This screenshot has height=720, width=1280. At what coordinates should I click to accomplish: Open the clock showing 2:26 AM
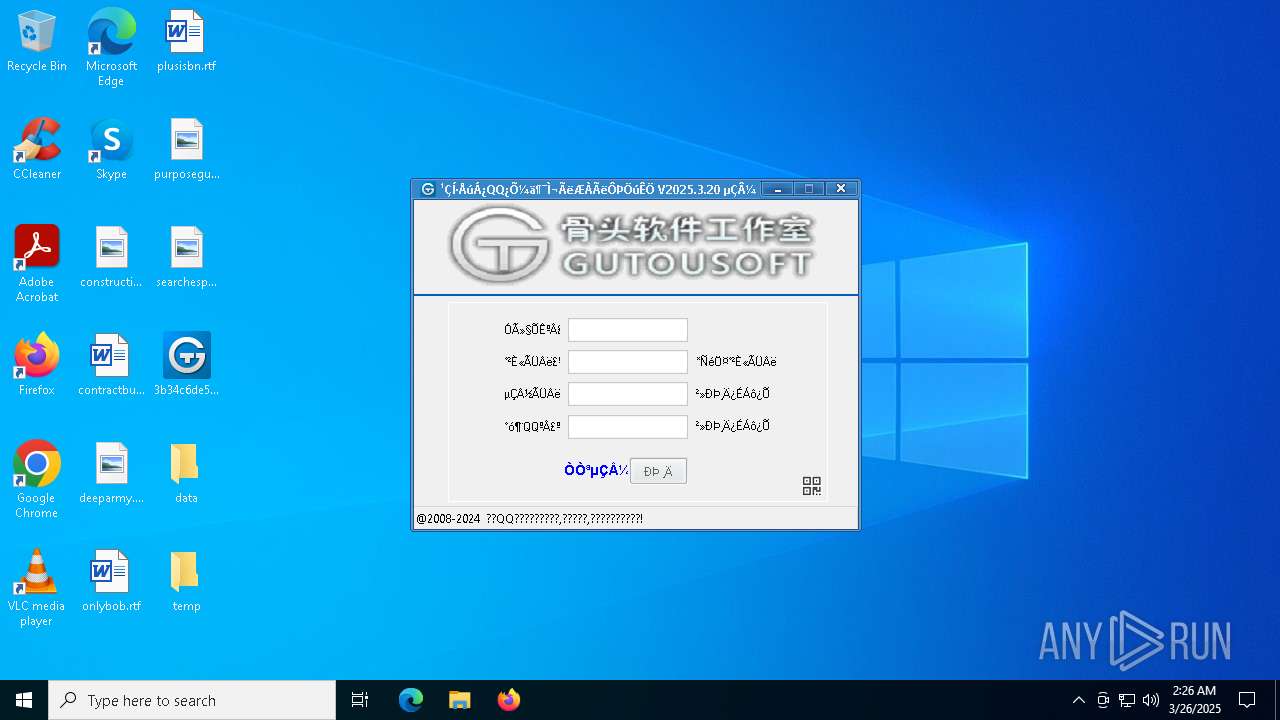pyautogui.click(x=1195, y=700)
